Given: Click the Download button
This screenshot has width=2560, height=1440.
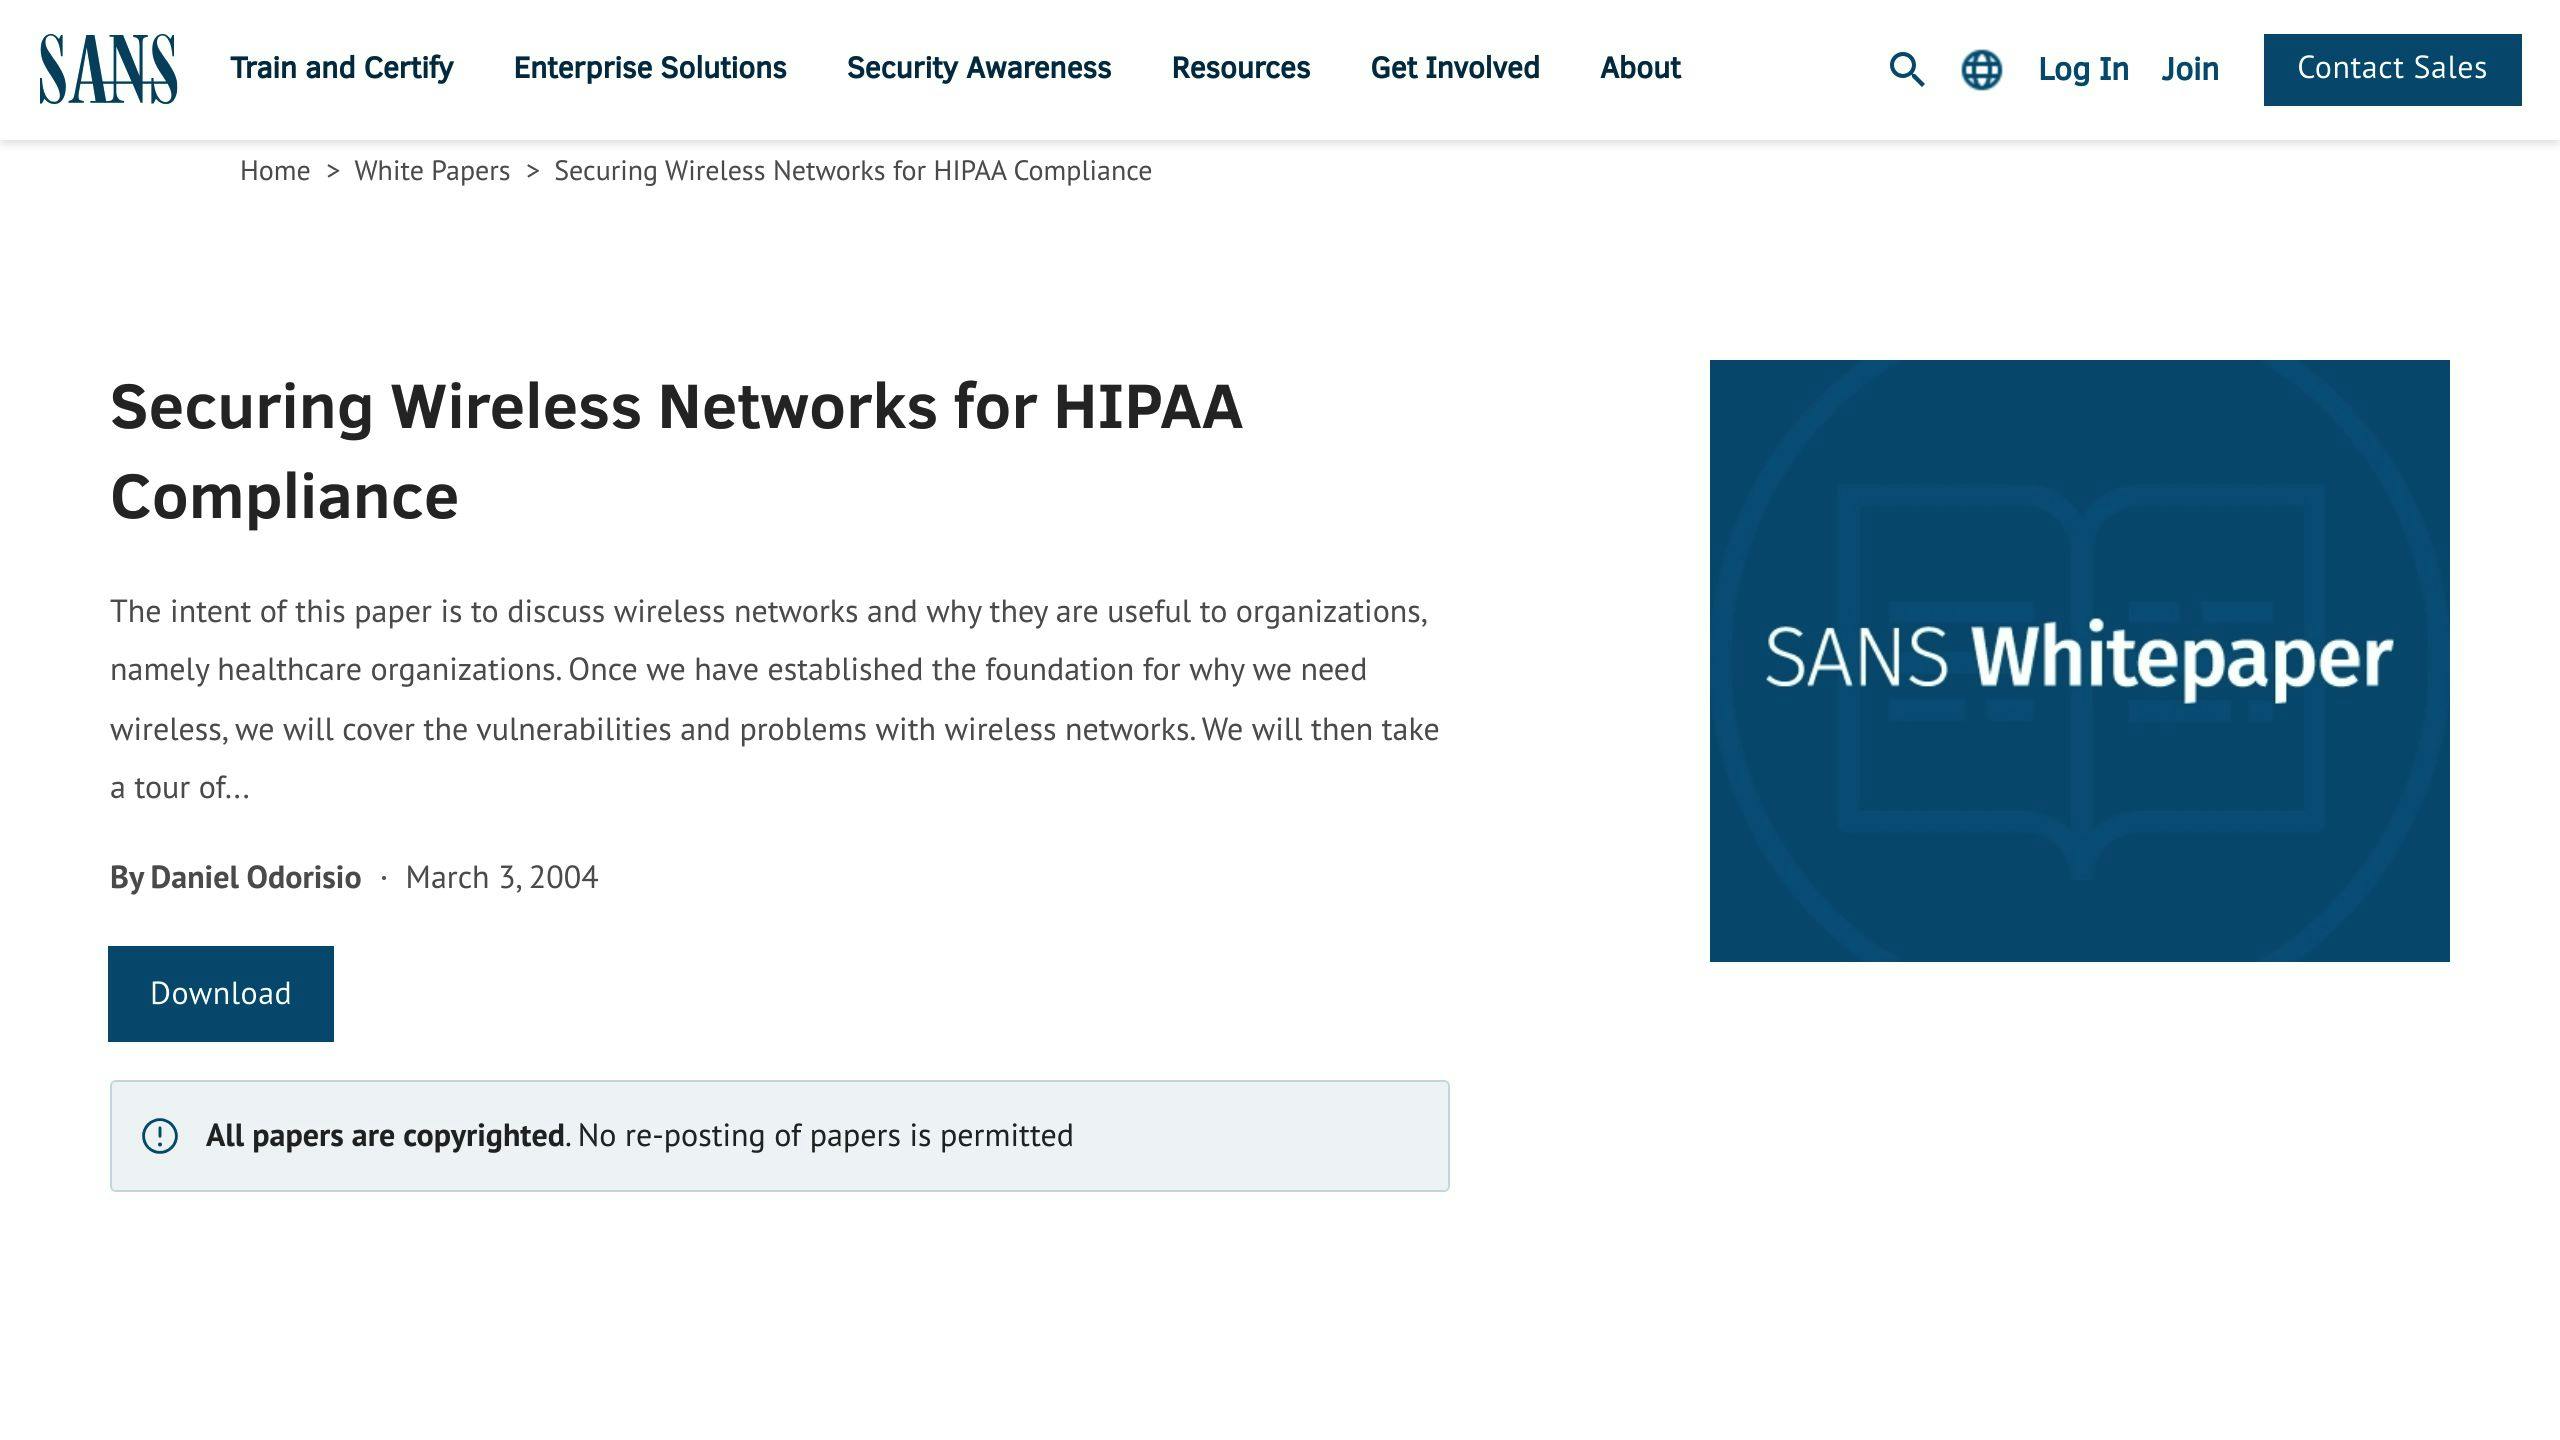Looking at the screenshot, I should (220, 993).
